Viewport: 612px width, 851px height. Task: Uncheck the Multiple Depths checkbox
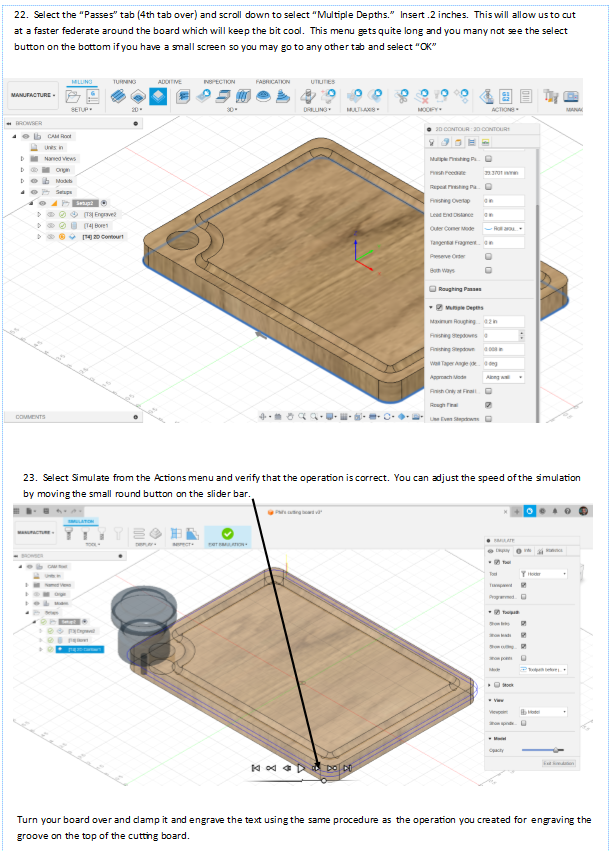pos(439,307)
